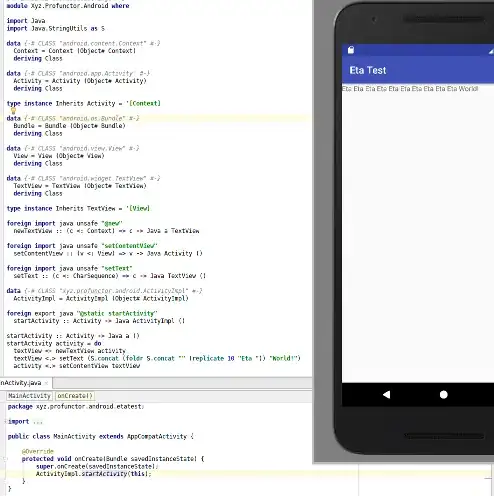Click the "setContentView" import string
The image size is (494, 496).
coord(129,246)
